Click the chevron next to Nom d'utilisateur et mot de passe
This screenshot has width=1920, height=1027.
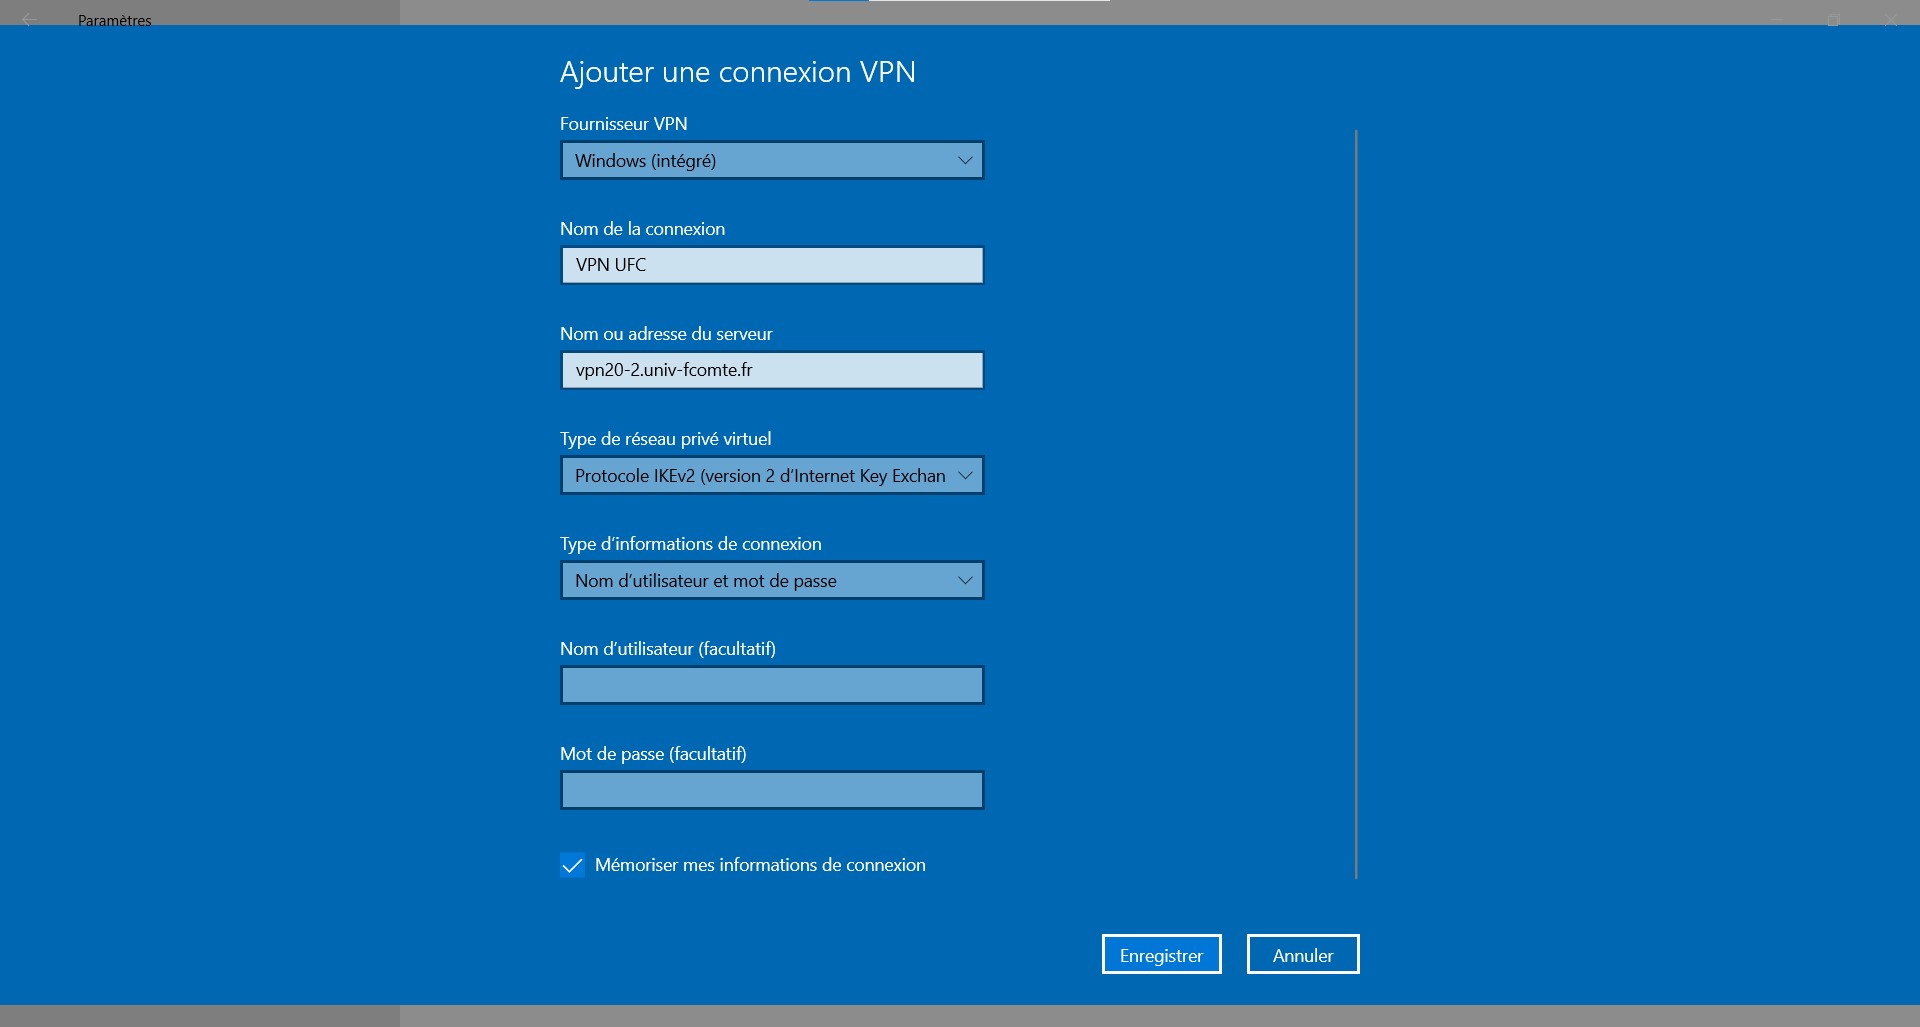click(x=964, y=580)
